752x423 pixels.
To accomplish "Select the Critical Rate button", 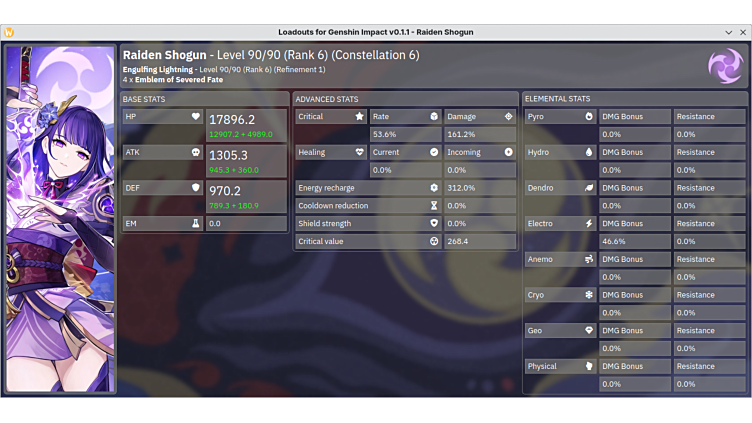I will (406, 117).
